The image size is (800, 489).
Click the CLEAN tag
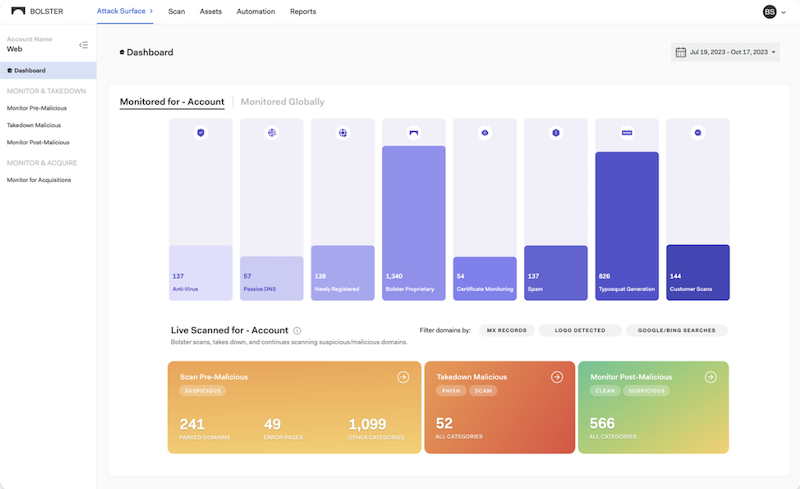tap(605, 390)
